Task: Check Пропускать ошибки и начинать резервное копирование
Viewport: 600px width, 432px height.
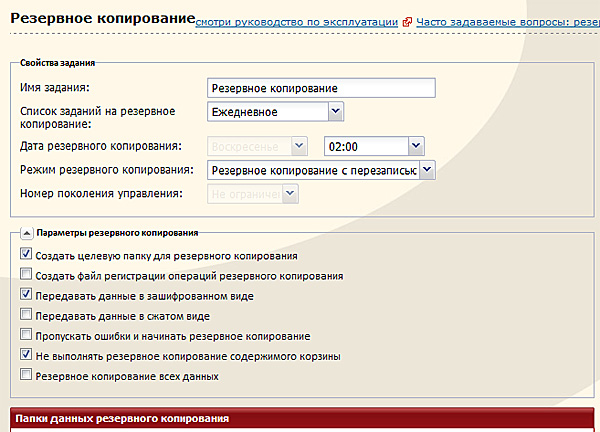Action: 26,336
